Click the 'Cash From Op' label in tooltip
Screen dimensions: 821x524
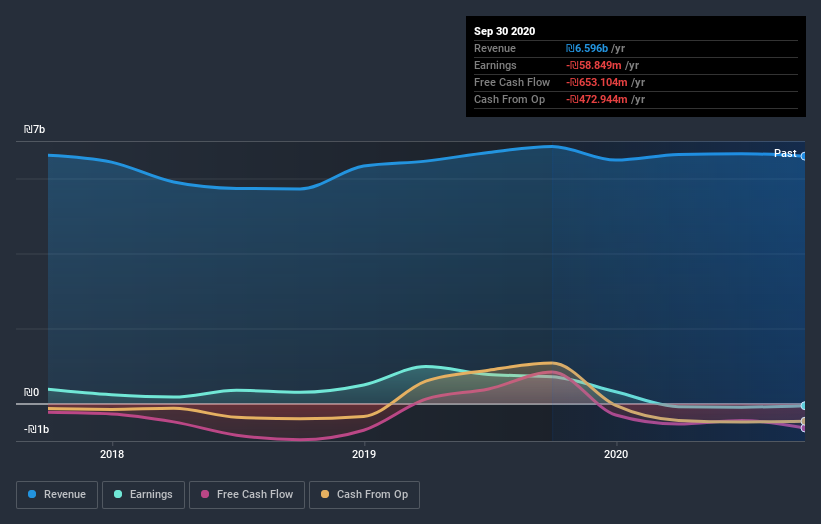[x=509, y=99]
